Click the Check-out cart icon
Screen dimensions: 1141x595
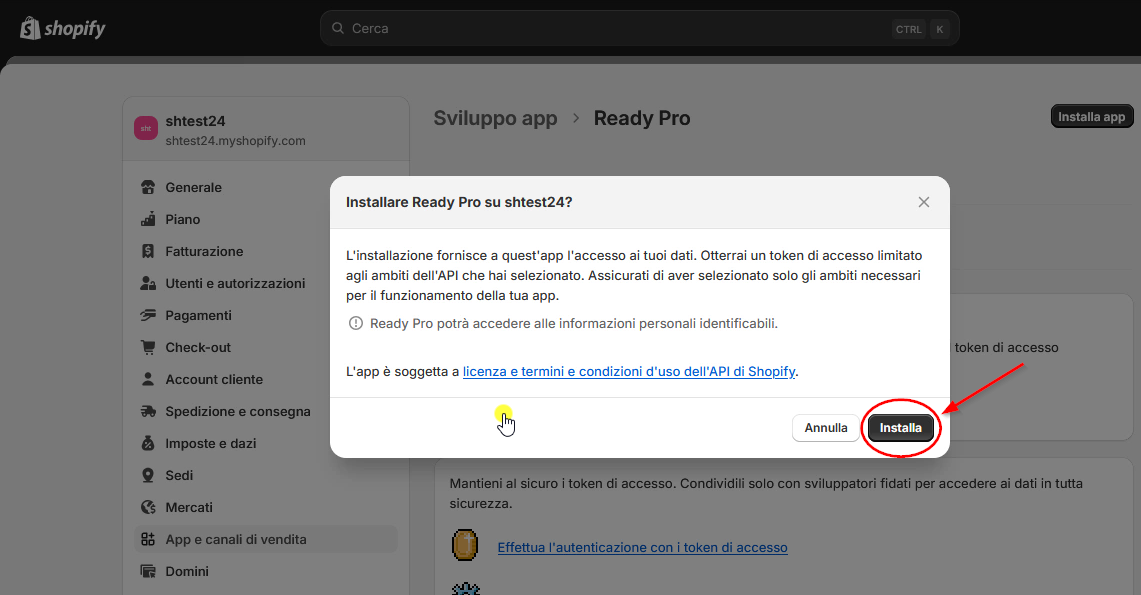pos(148,347)
